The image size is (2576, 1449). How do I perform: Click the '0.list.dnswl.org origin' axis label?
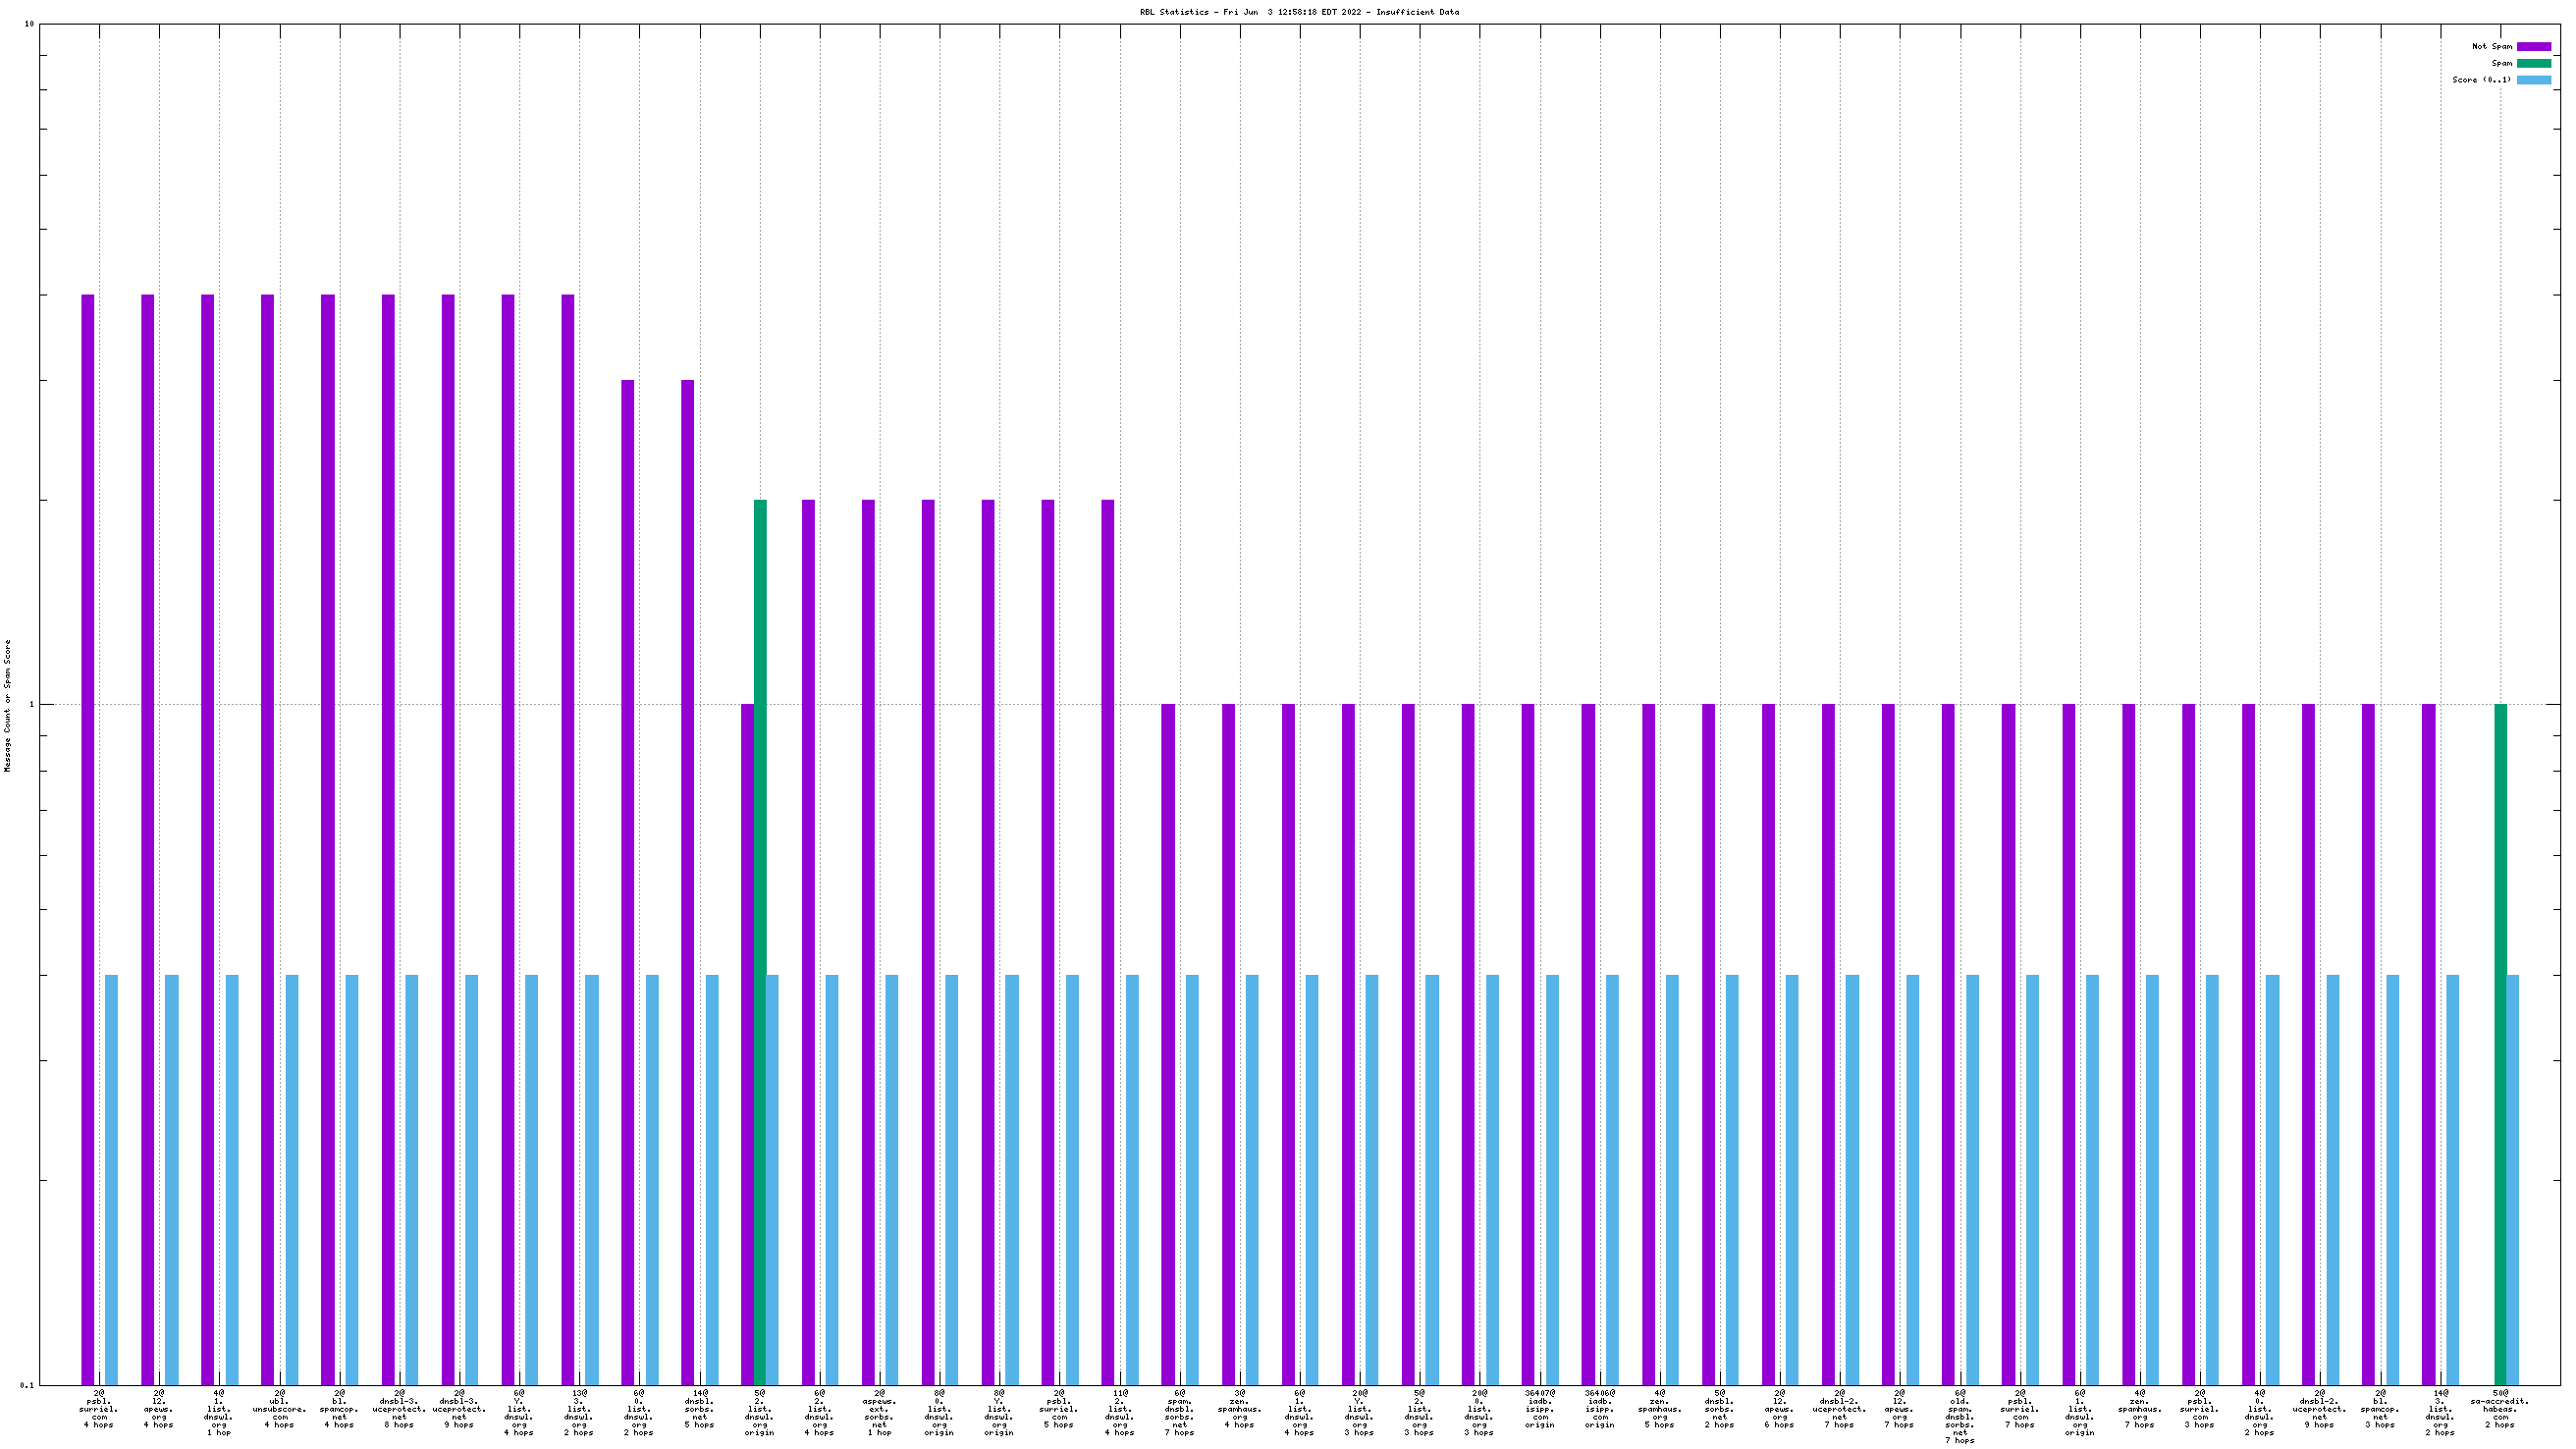[x=939, y=1412]
